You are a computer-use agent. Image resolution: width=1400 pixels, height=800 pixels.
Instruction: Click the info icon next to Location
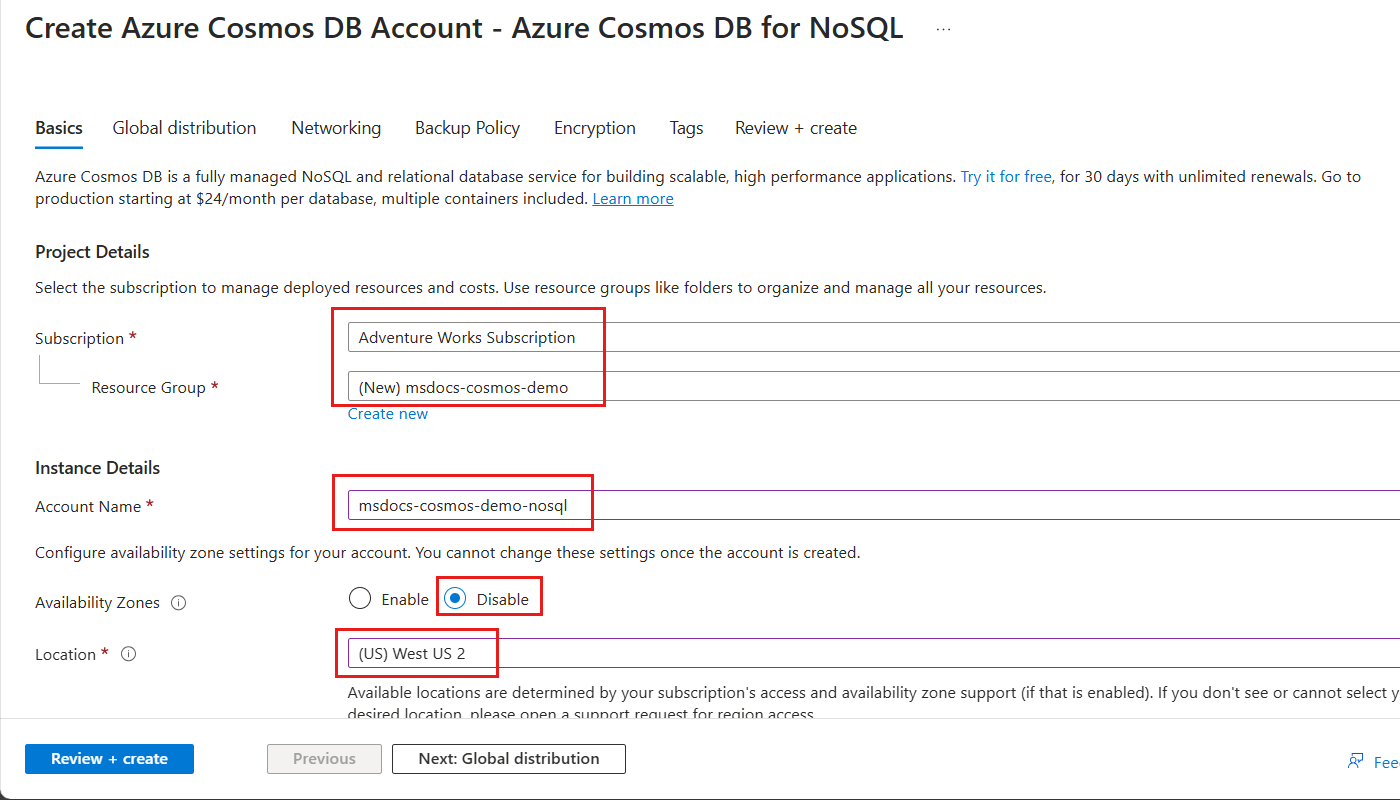pyautogui.click(x=128, y=653)
